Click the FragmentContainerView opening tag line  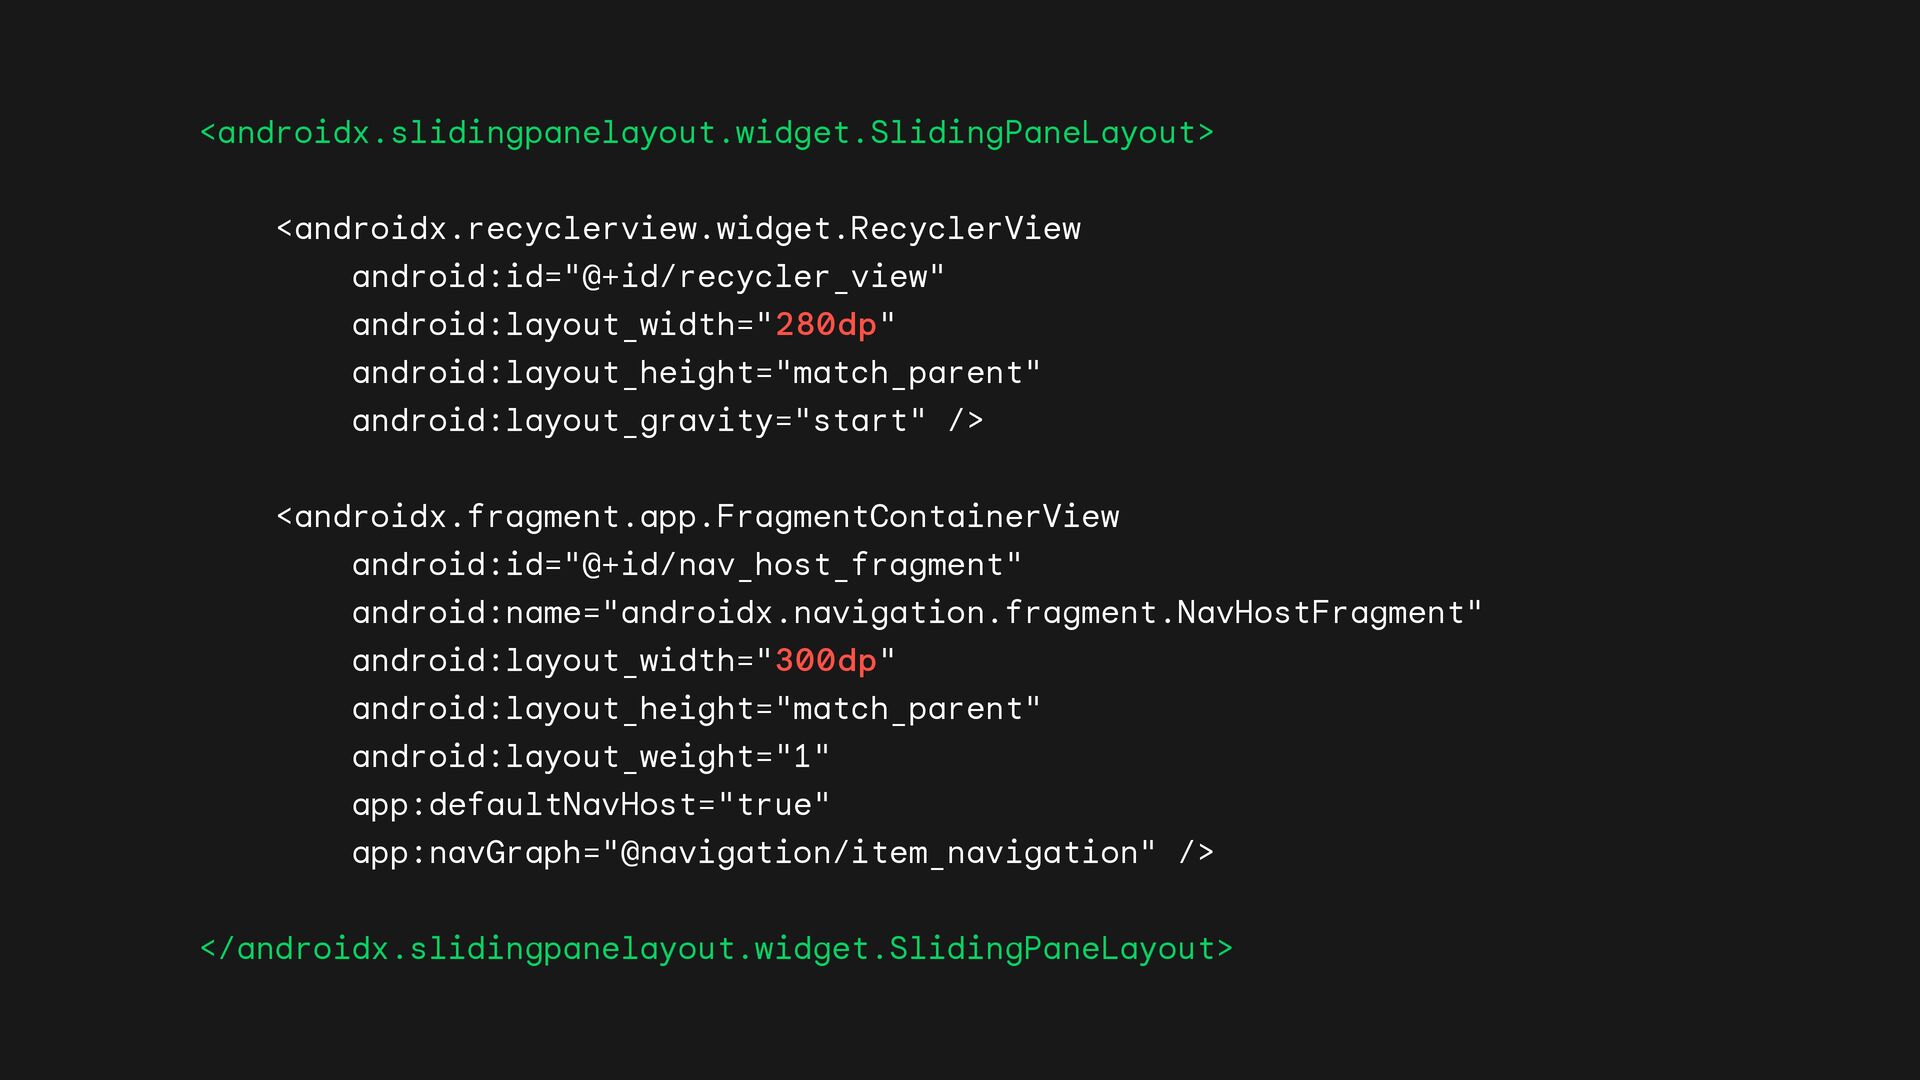pyautogui.click(x=698, y=517)
